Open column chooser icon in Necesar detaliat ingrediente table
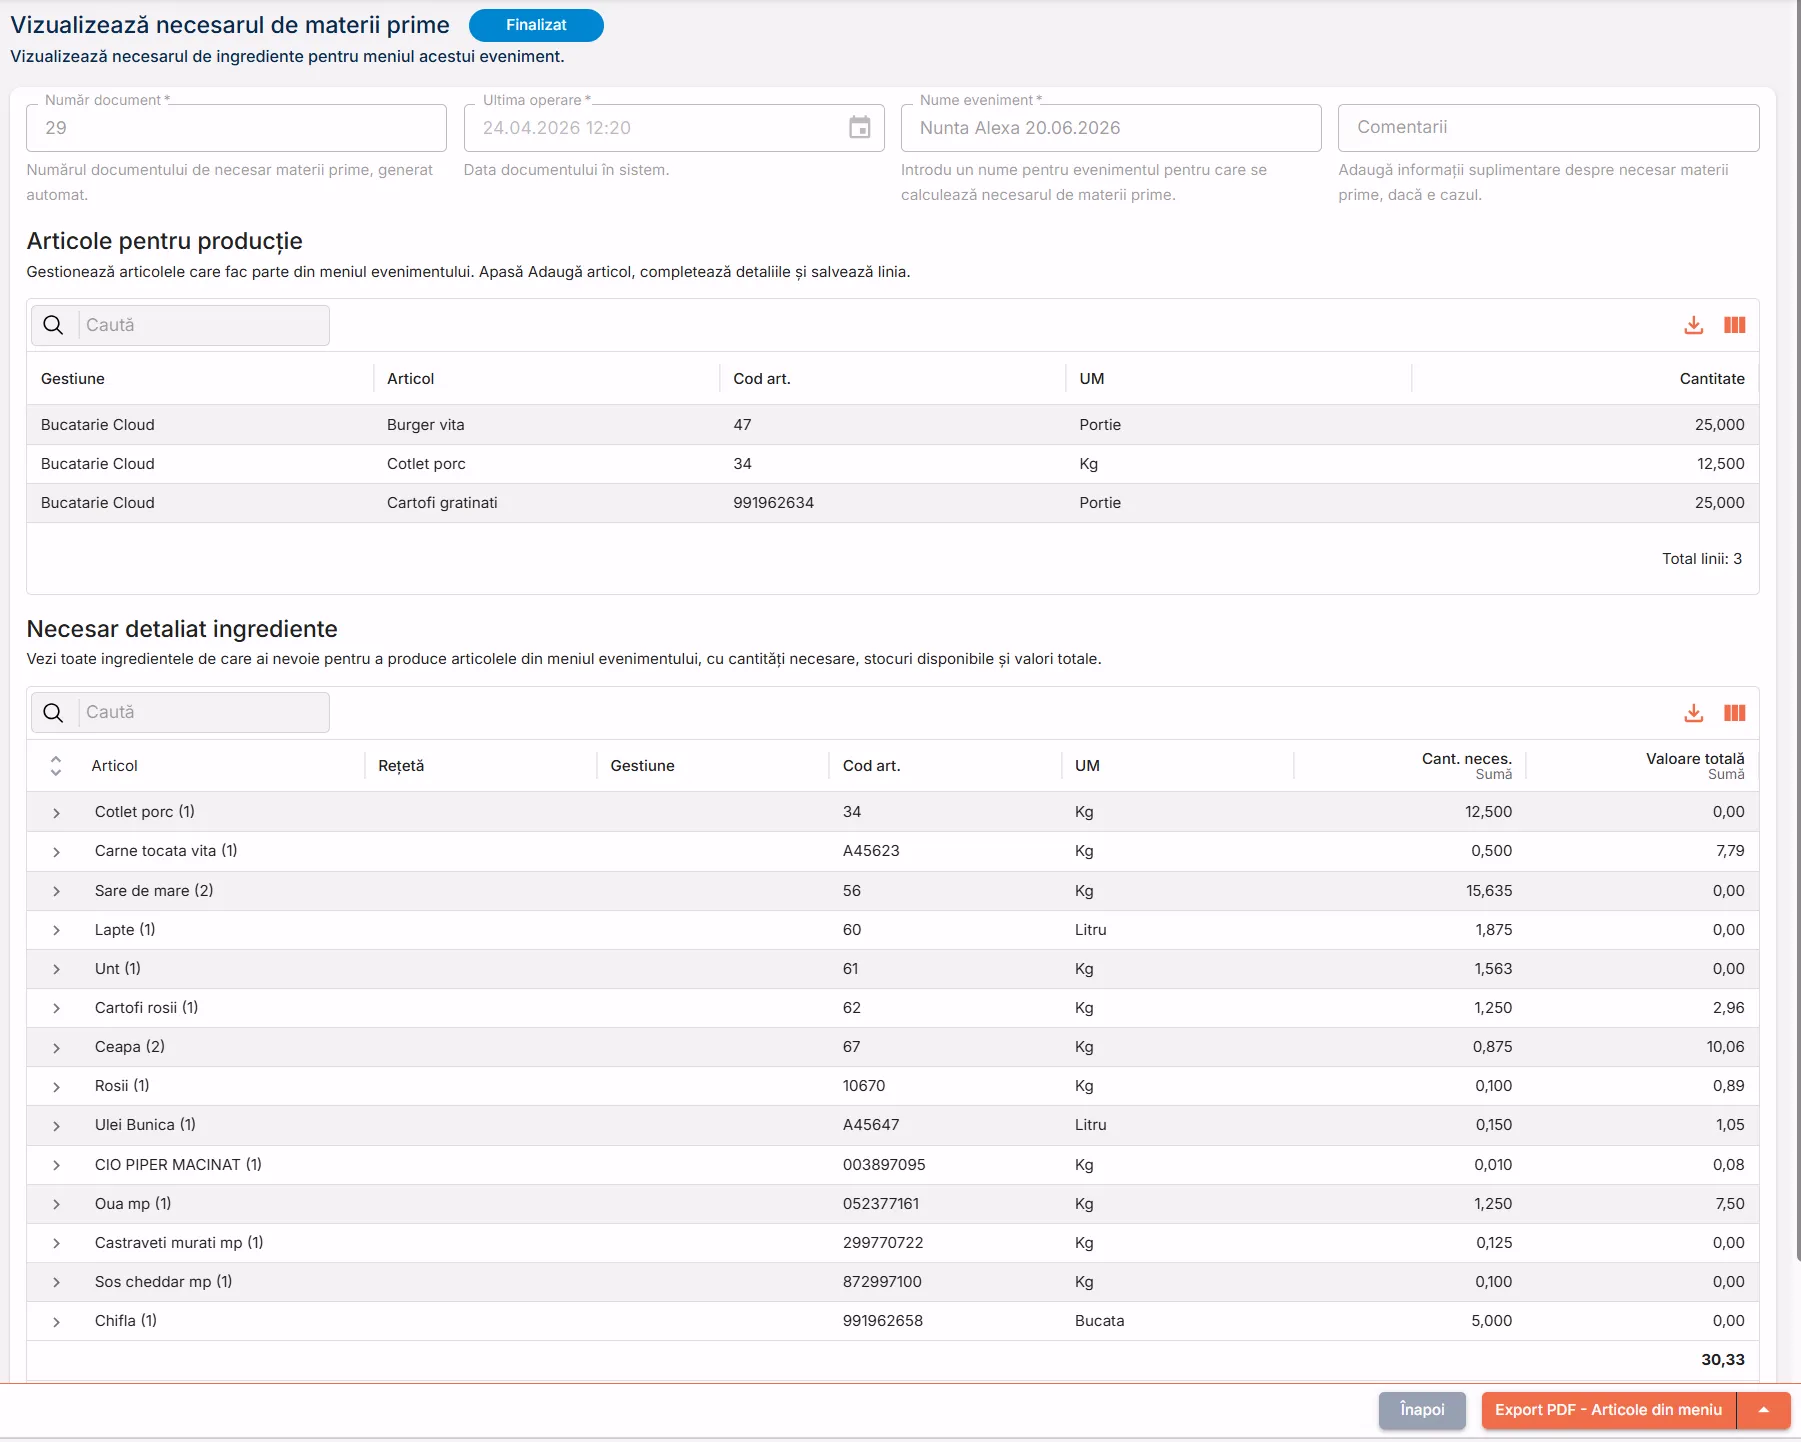Image resolution: width=1801 pixels, height=1442 pixels. coord(1734,713)
